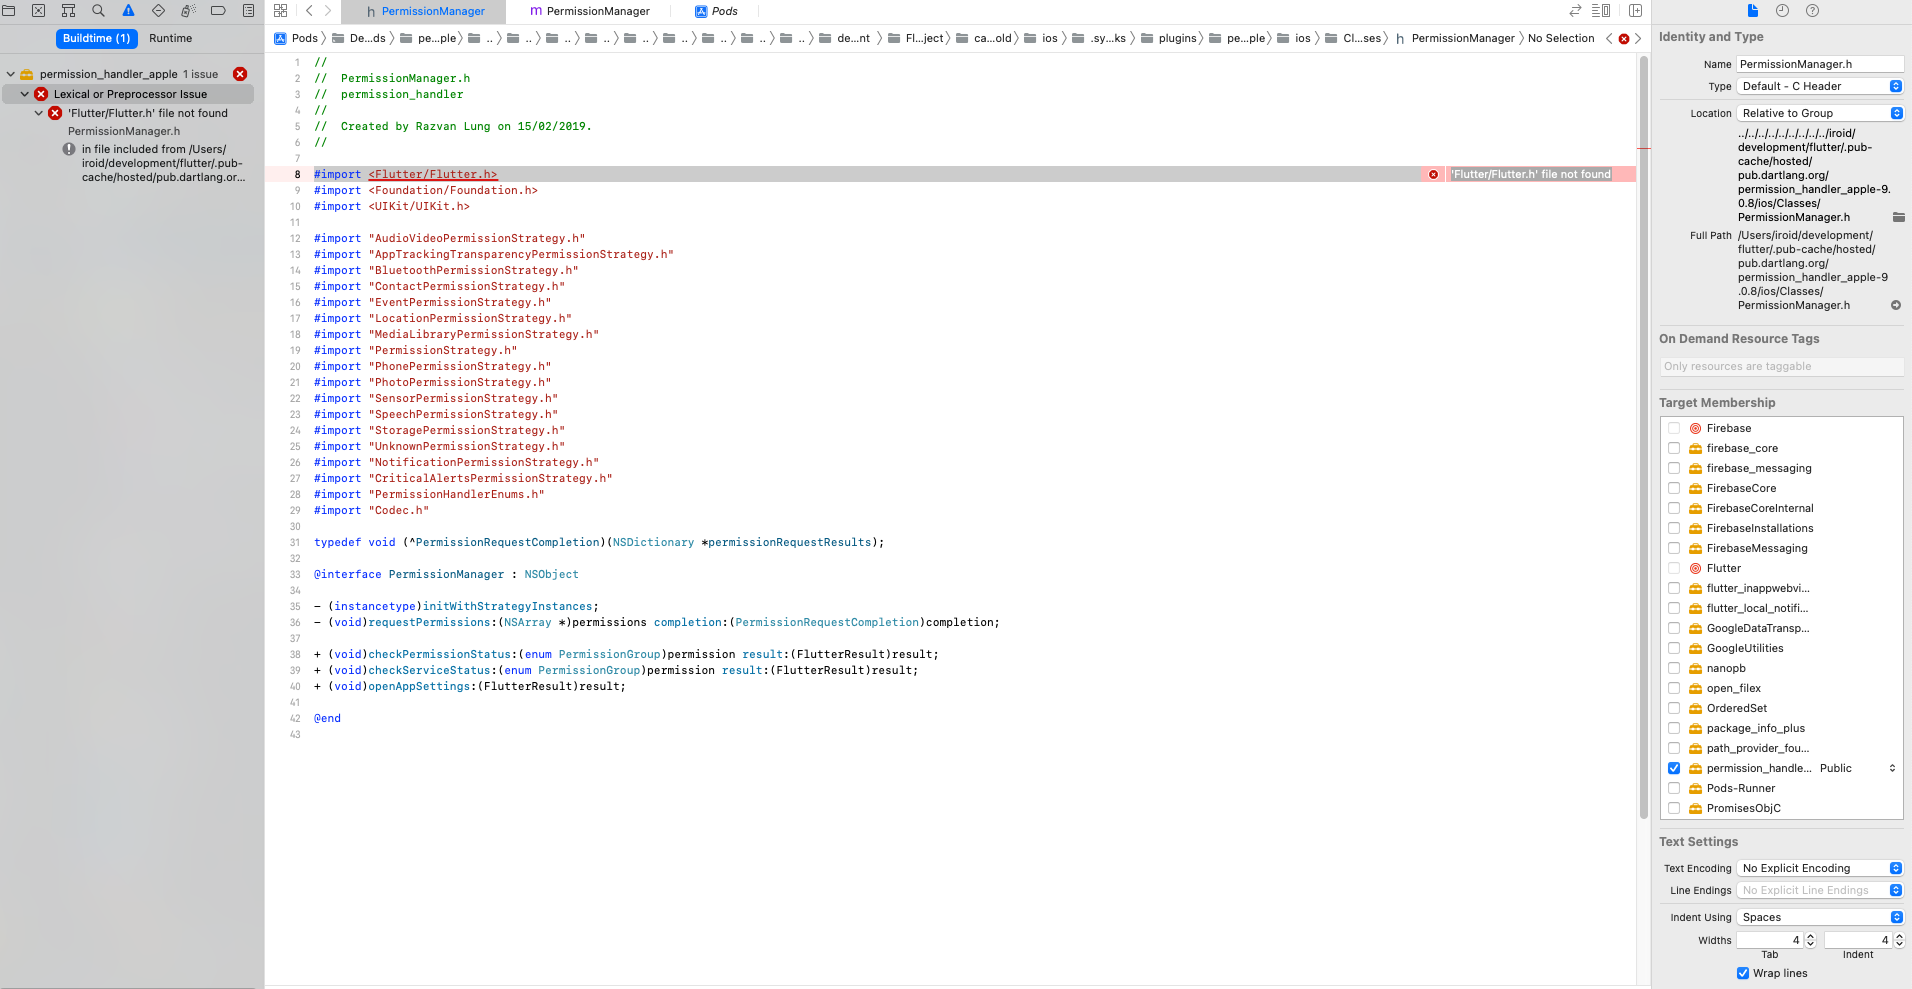Switch to Buildtime issues
The width and height of the screenshot is (1912, 989).
tap(97, 38)
